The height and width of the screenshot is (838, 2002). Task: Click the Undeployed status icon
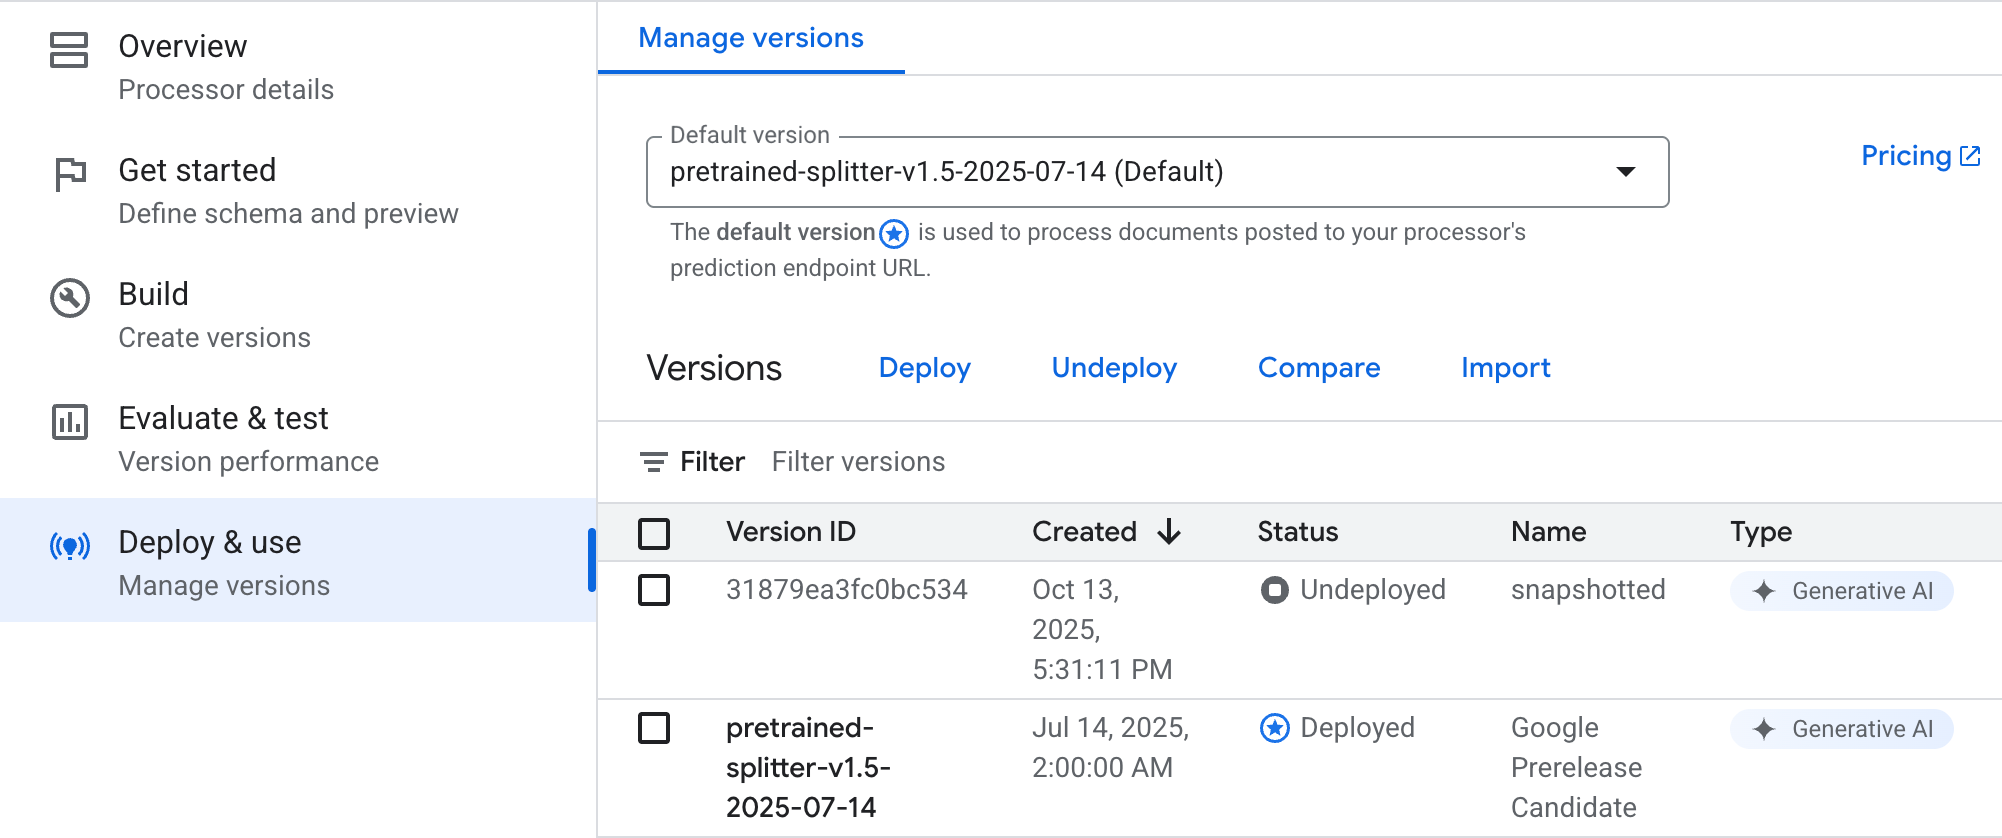point(1274,590)
